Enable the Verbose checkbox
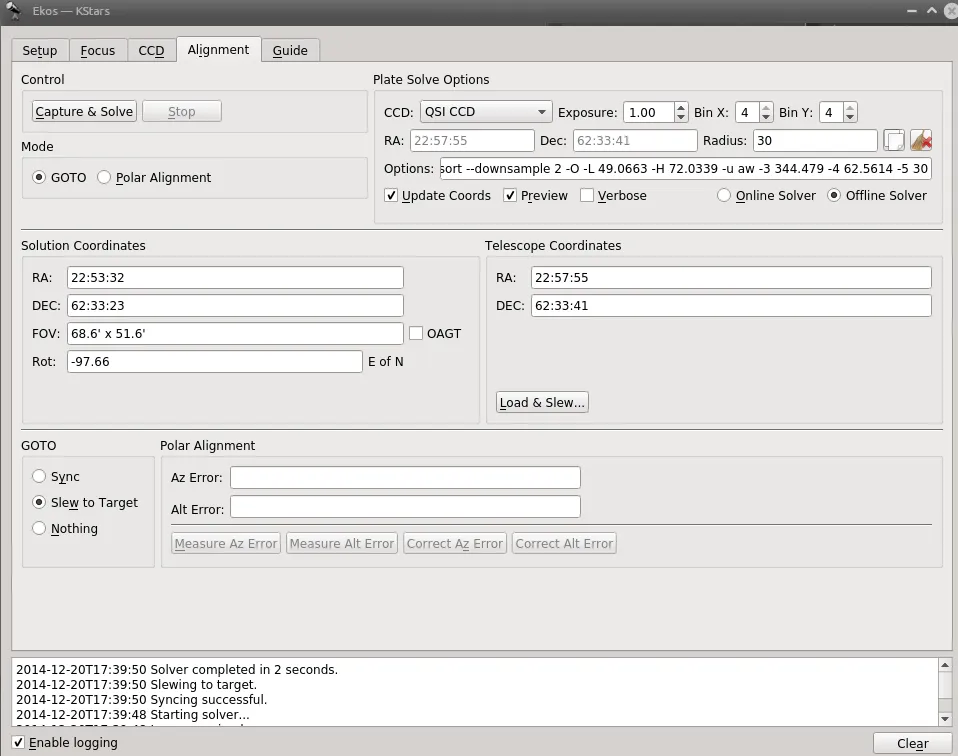This screenshot has height=756, width=958. (587, 196)
